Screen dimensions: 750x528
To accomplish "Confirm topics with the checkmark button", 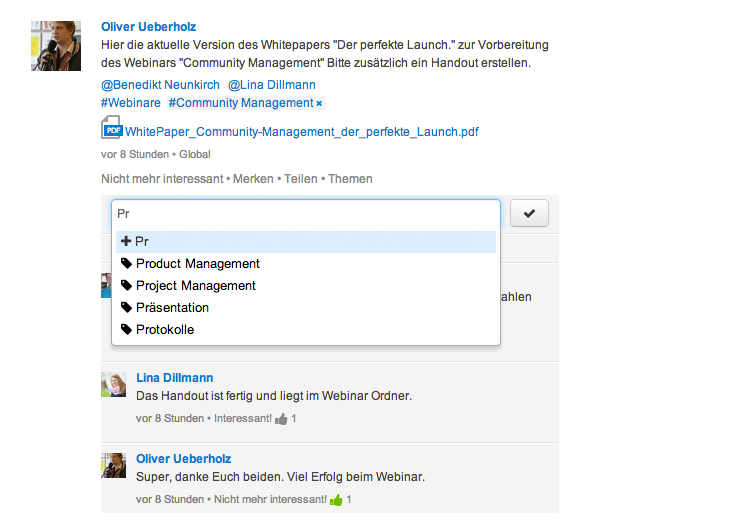I will 529,213.
